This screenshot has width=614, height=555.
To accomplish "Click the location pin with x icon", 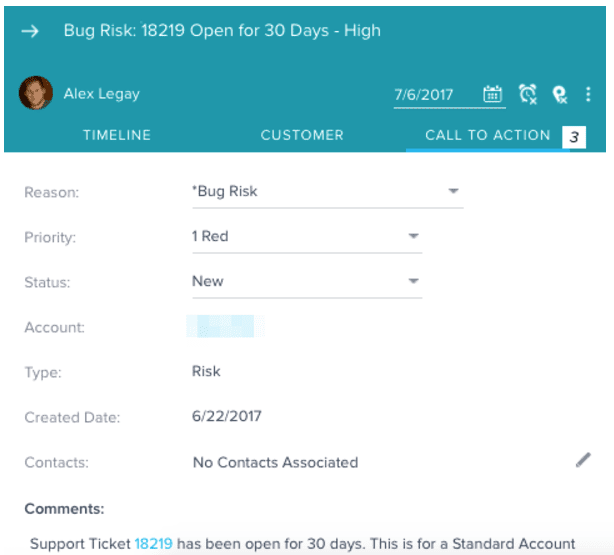I will [x=560, y=94].
